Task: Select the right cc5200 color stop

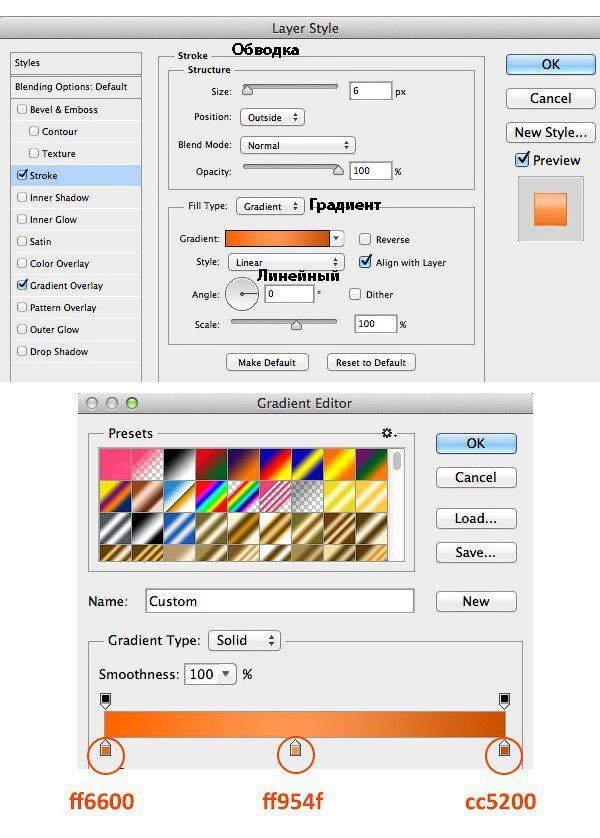Action: [504, 749]
